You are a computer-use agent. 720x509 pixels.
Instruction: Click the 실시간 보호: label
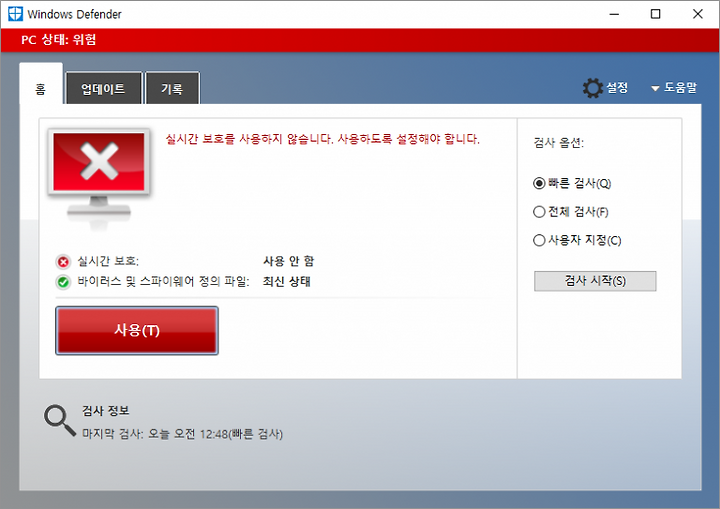108,261
